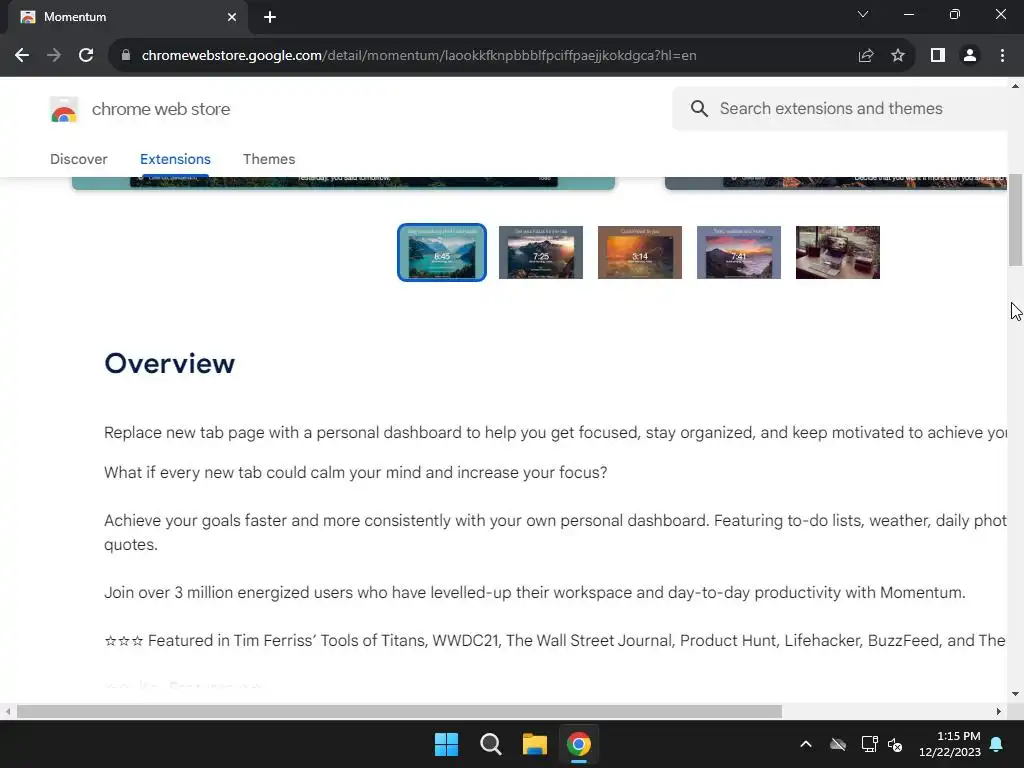Screen dimensions: 1024x768
Task: Select the Momentum browser tab
Action: click(x=127, y=17)
